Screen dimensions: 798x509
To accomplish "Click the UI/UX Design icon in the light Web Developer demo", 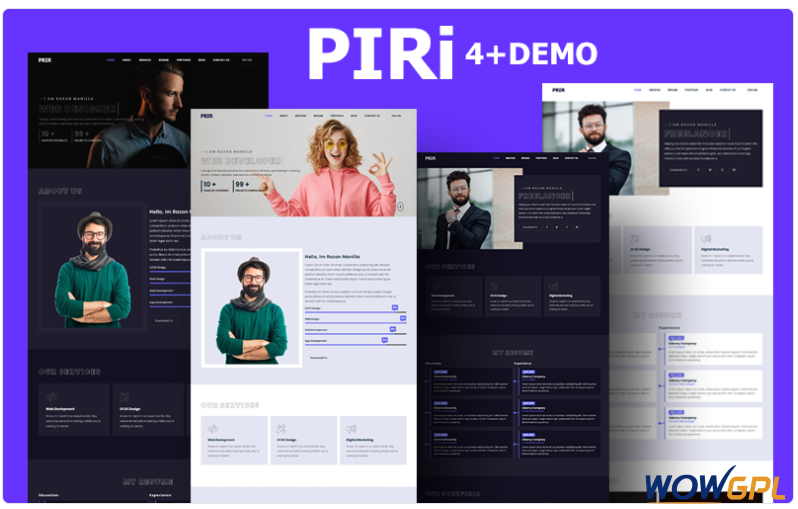I will tap(281, 429).
